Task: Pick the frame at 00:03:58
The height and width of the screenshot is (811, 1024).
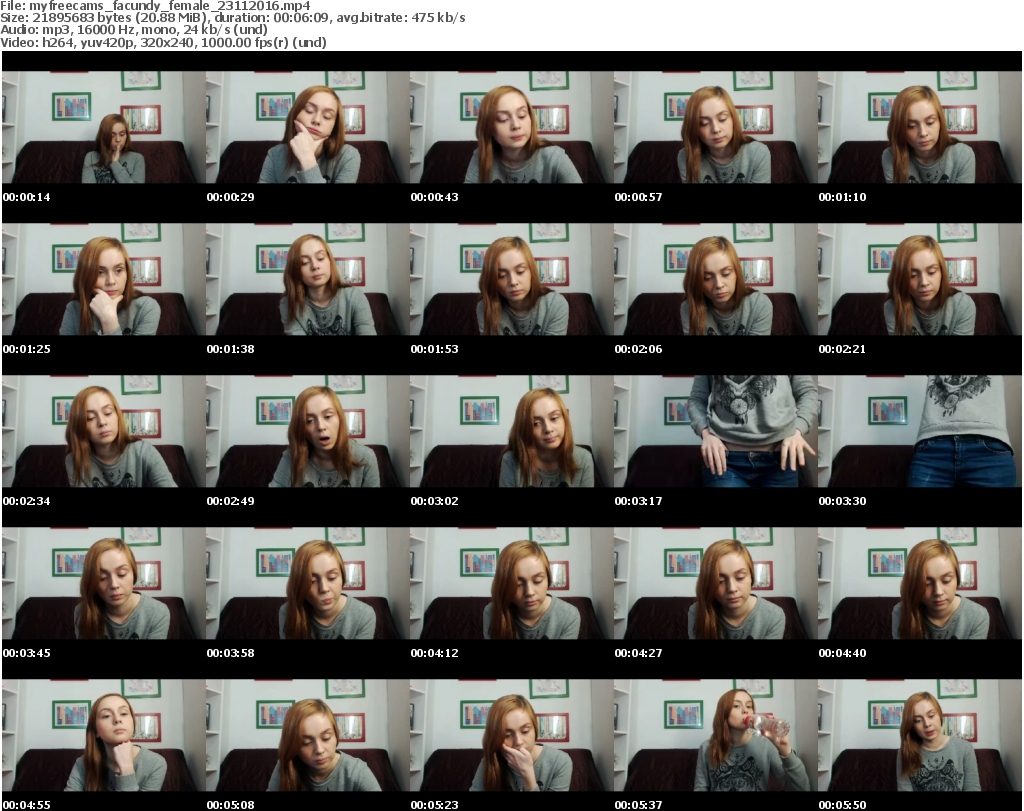Action: [308, 584]
